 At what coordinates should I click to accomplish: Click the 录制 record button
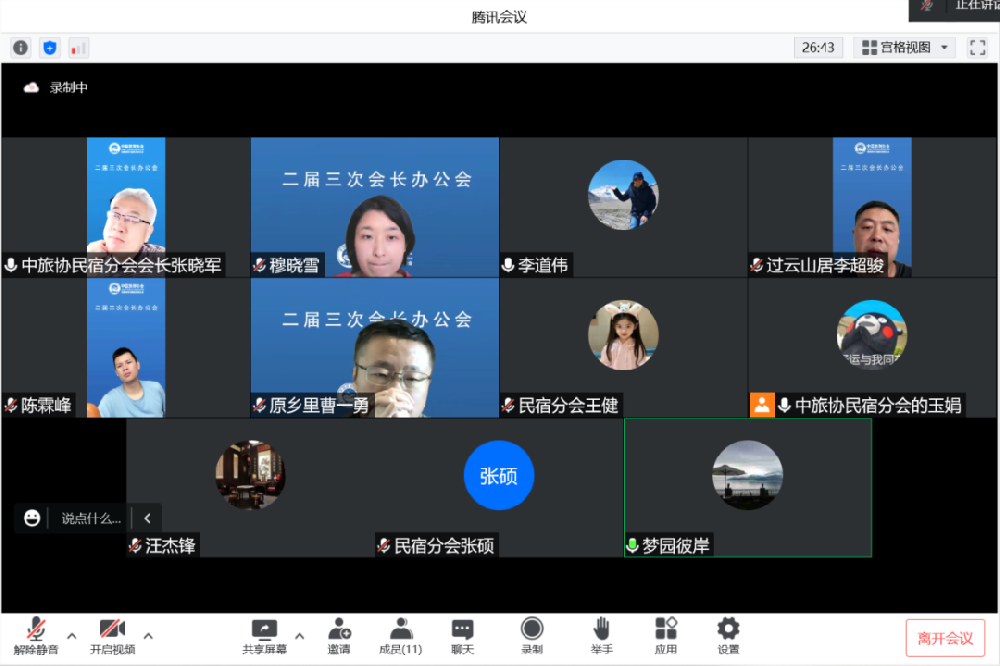pyautogui.click(x=532, y=636)
